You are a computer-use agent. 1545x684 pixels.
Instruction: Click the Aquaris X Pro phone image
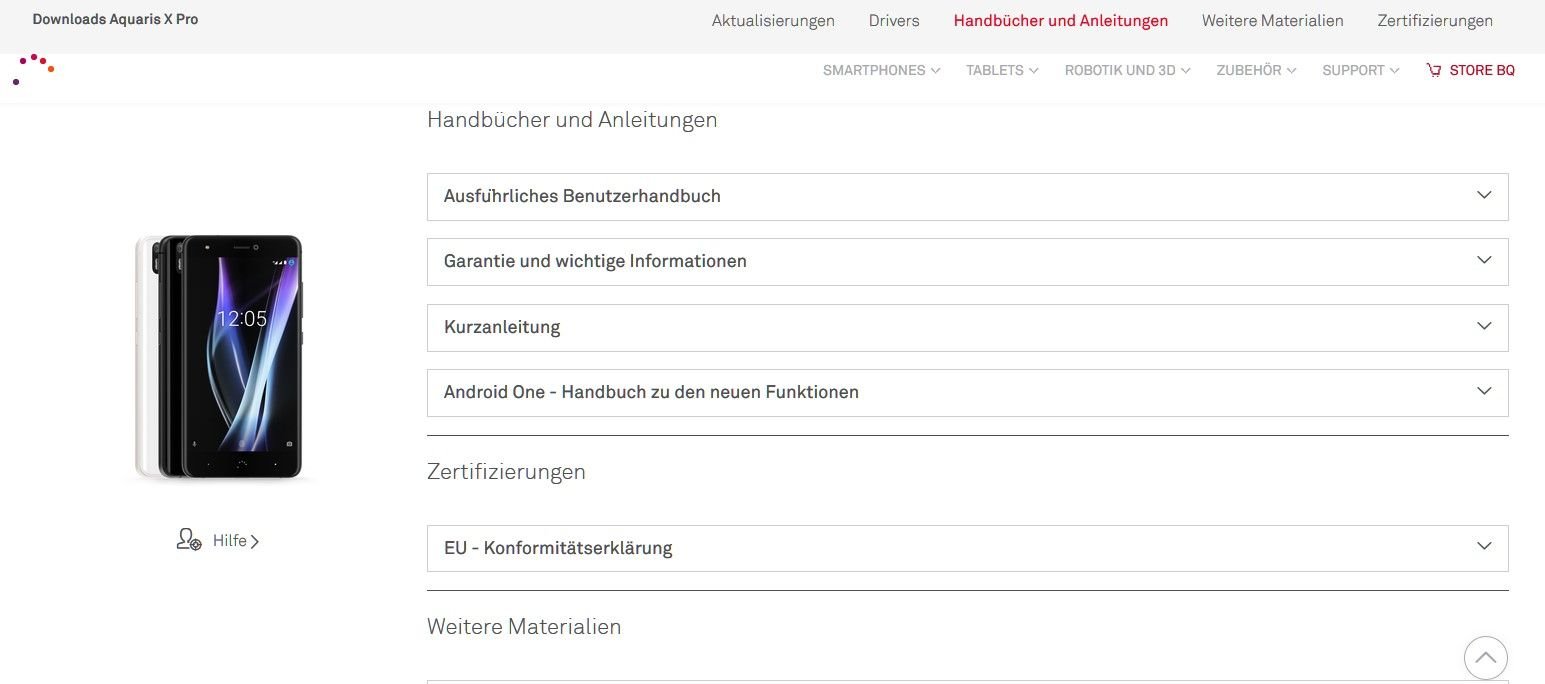click(x=218, y=356)
